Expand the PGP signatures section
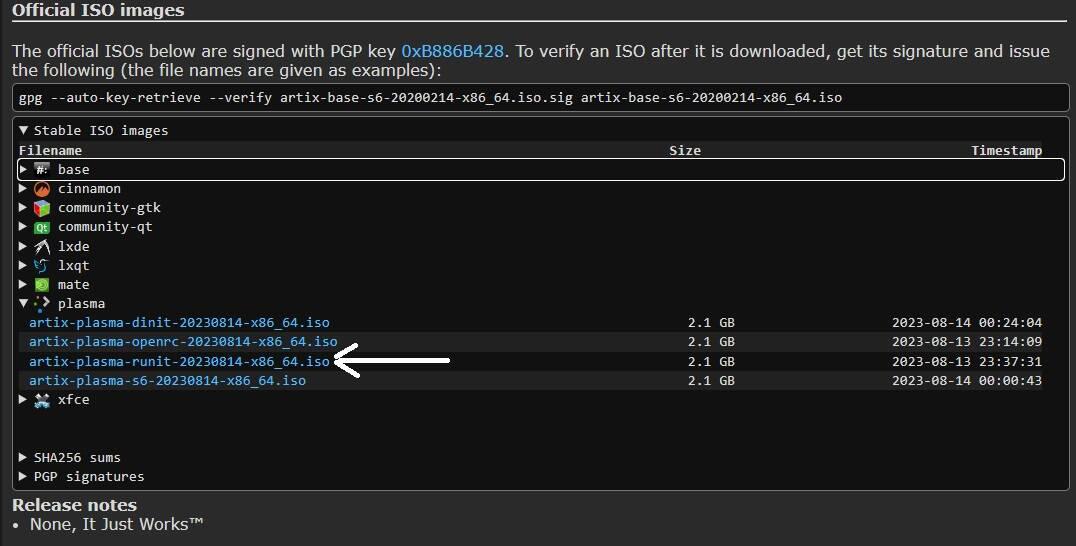The width and height of the screenshot is (1076, 546). (23, 477)
